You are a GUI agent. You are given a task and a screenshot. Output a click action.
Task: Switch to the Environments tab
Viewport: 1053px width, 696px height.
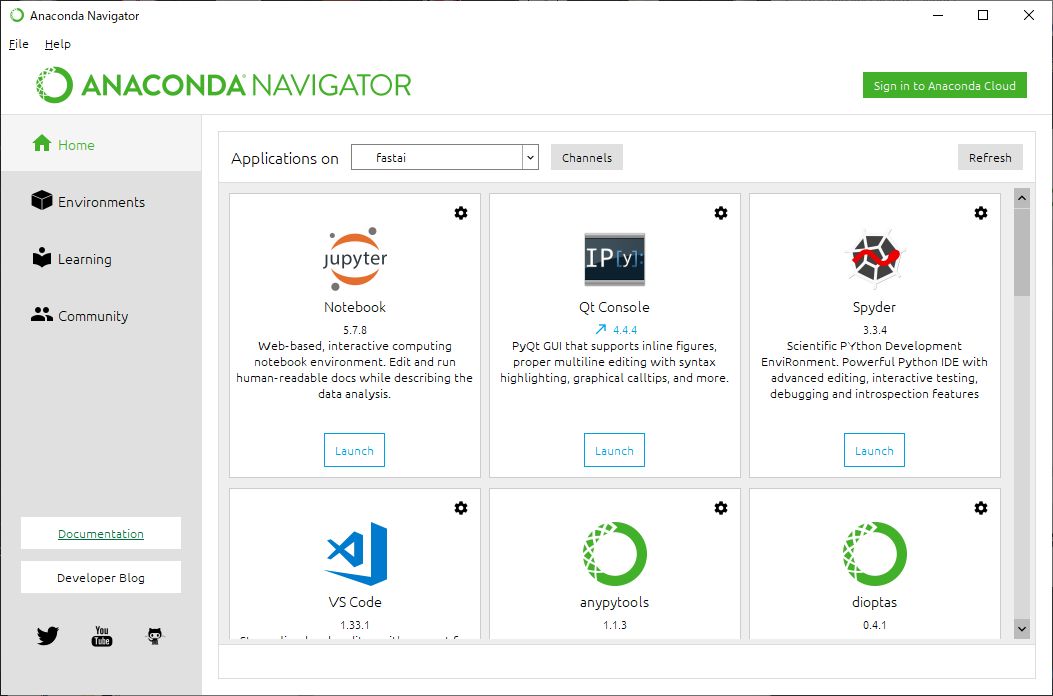101,201
